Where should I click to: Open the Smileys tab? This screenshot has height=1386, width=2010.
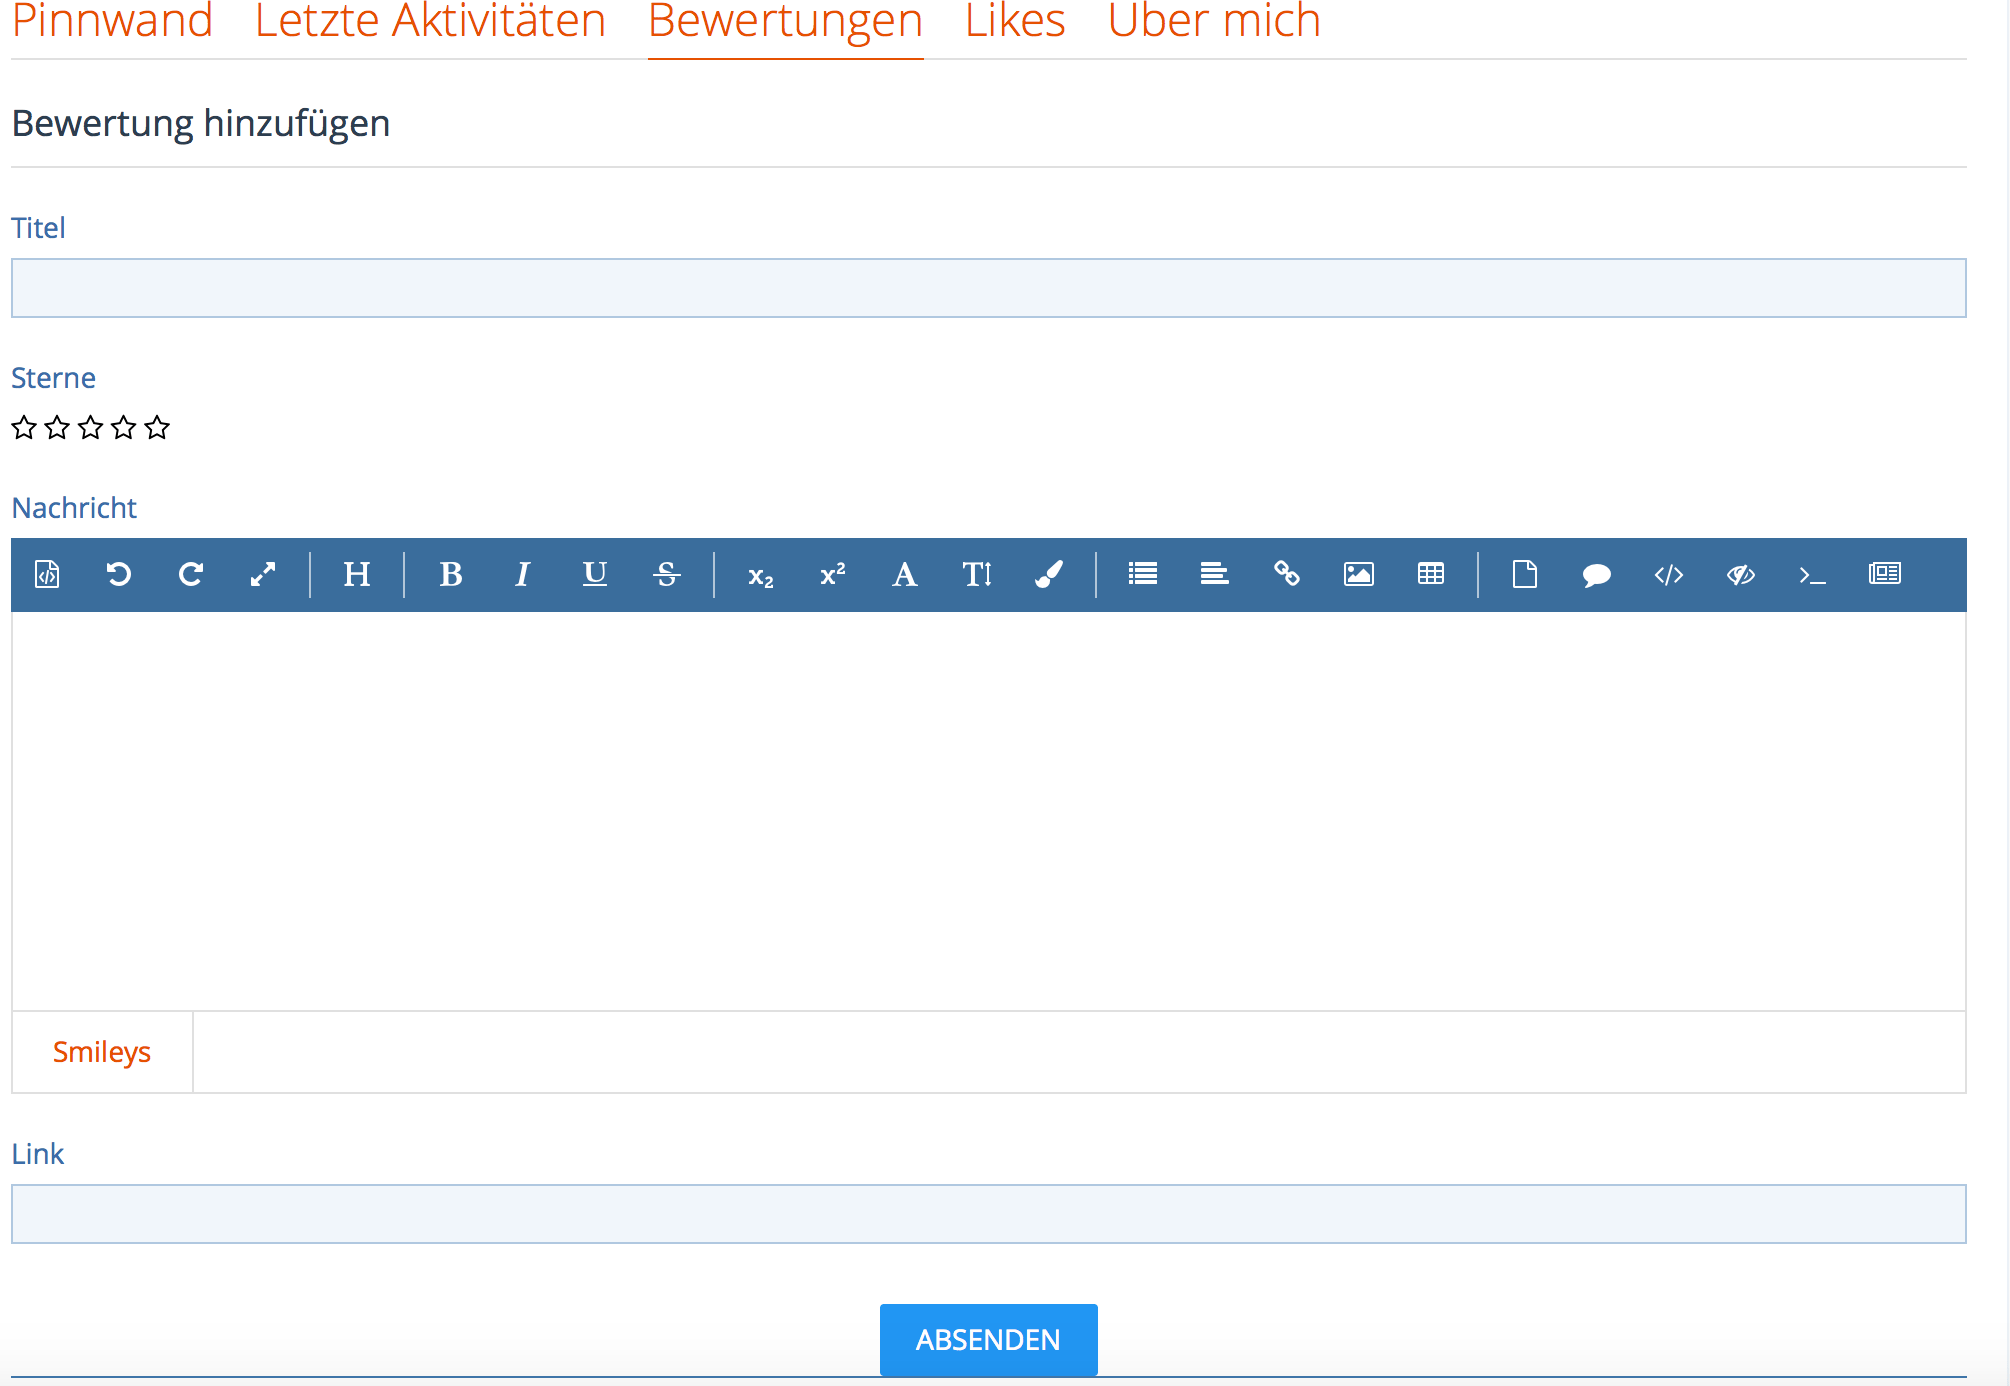[102, 1052]
